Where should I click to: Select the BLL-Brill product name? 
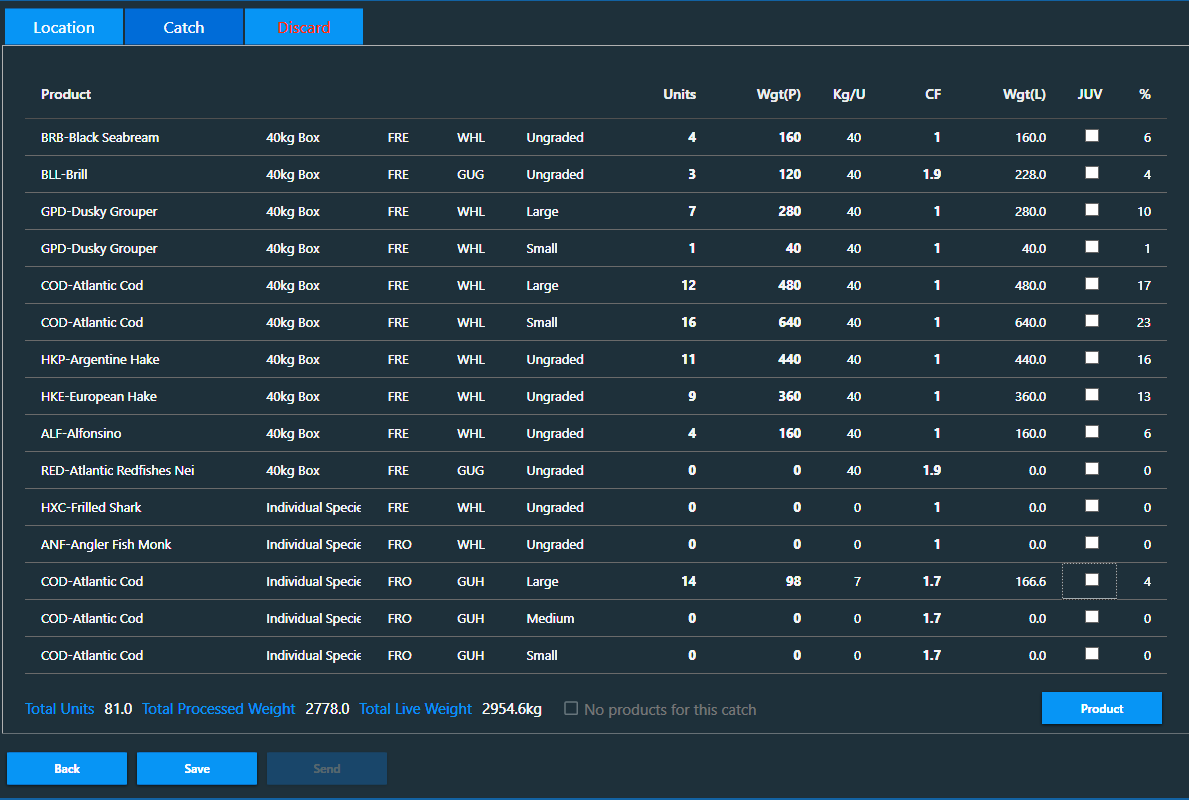coord(64,174)
